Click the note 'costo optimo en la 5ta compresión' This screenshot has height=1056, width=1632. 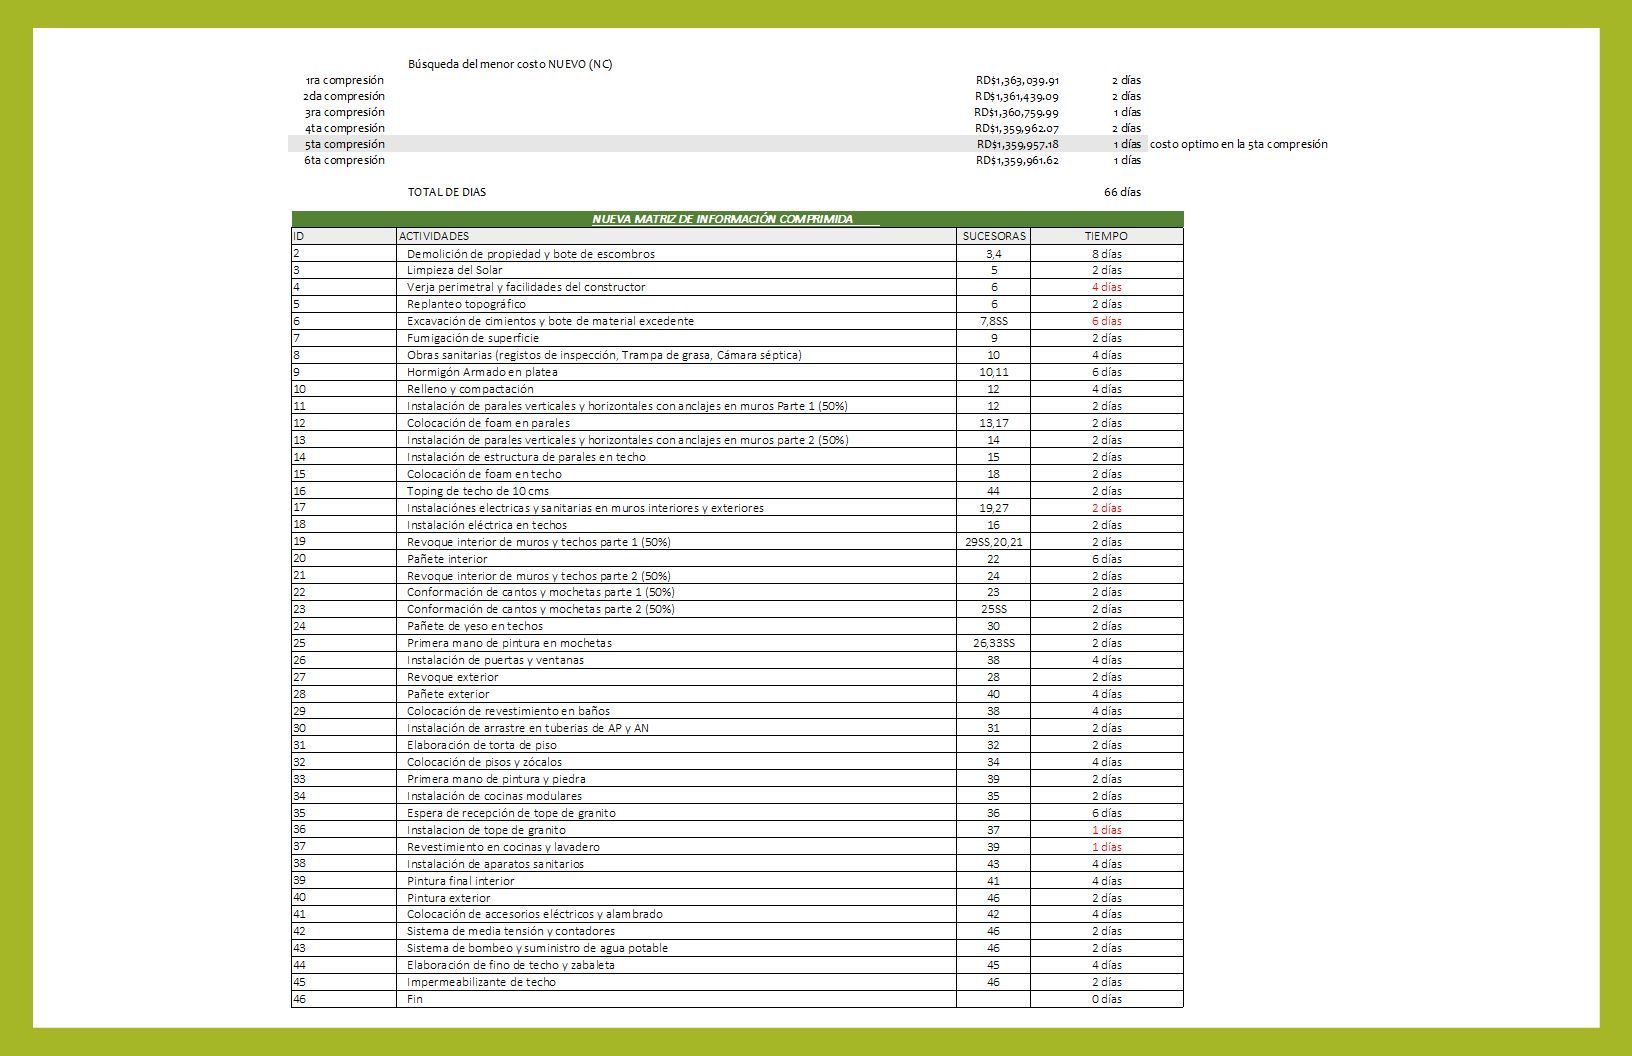1239,144
